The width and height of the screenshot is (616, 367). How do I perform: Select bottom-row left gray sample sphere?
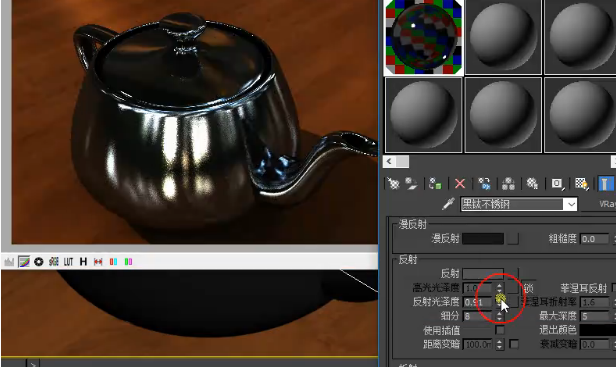[424, 115]
